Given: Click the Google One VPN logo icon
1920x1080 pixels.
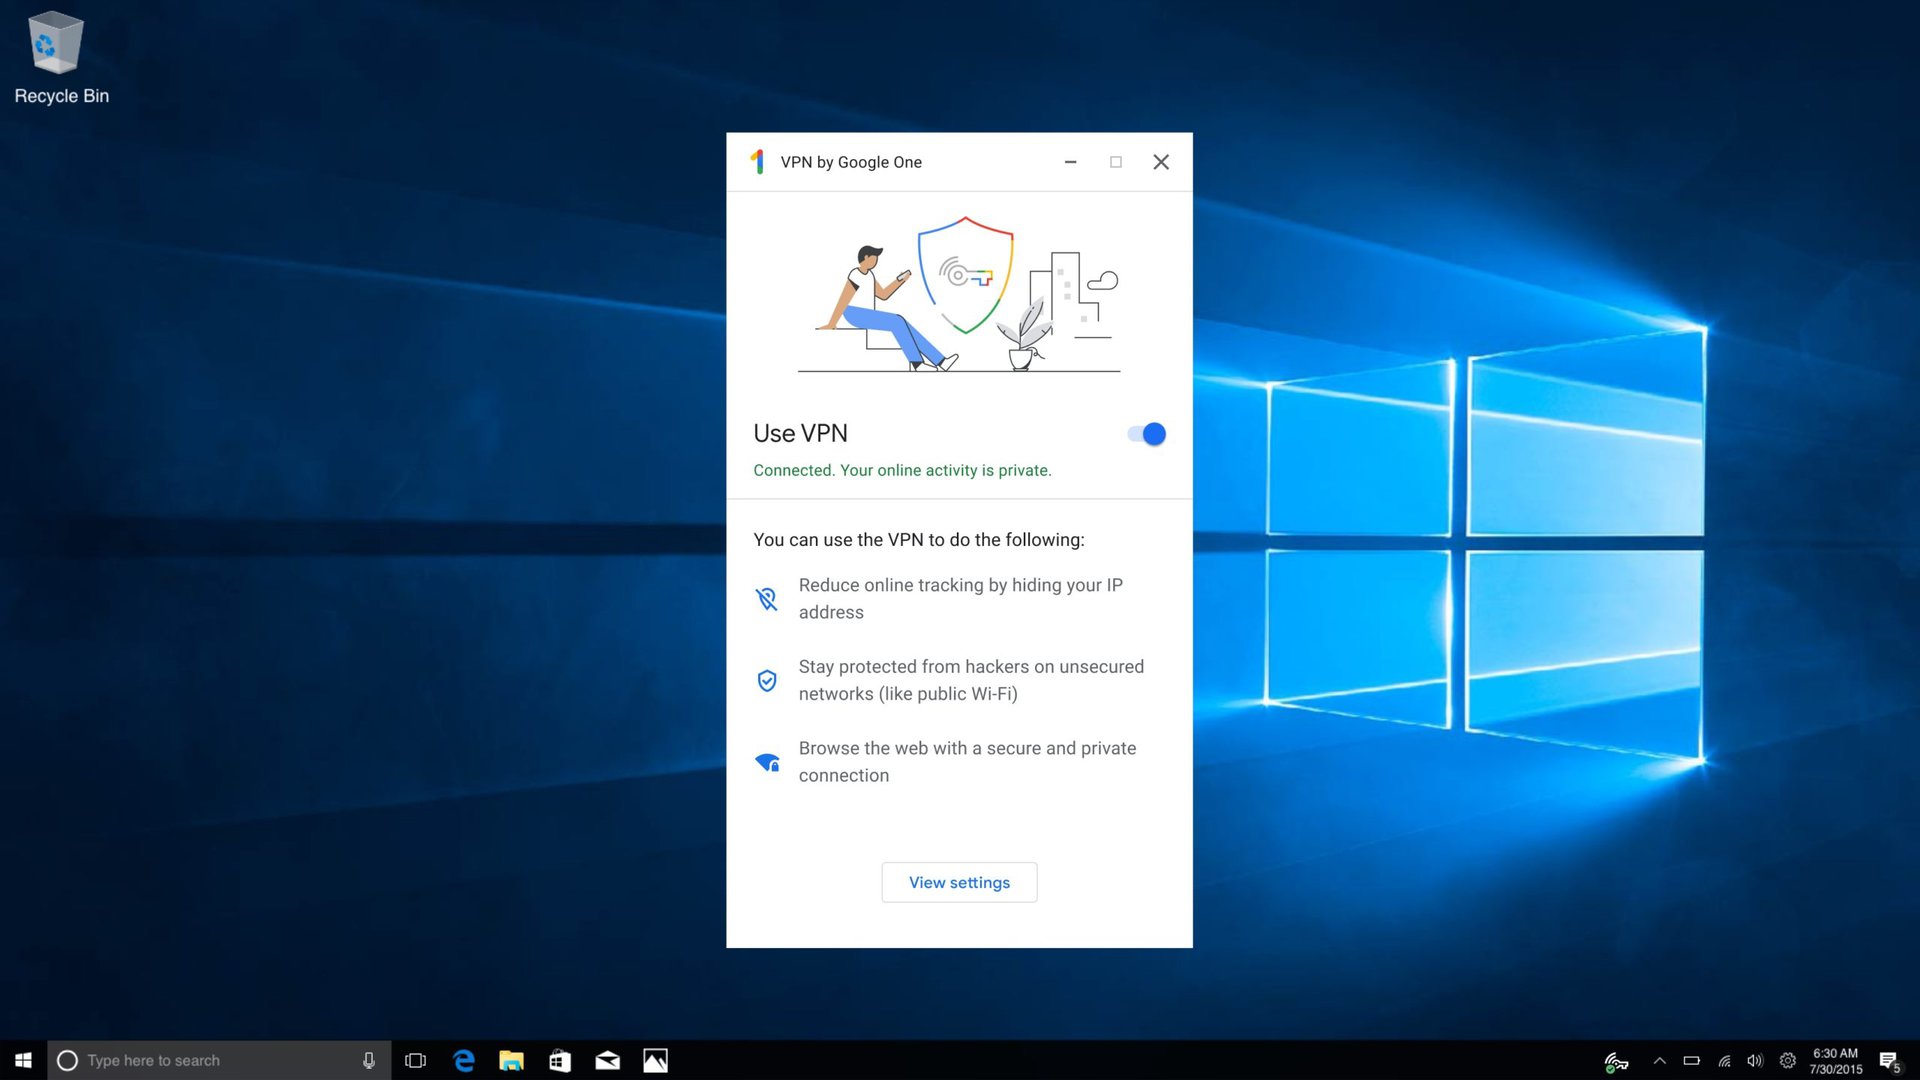Looking at the screenshot, I should 756,161.
